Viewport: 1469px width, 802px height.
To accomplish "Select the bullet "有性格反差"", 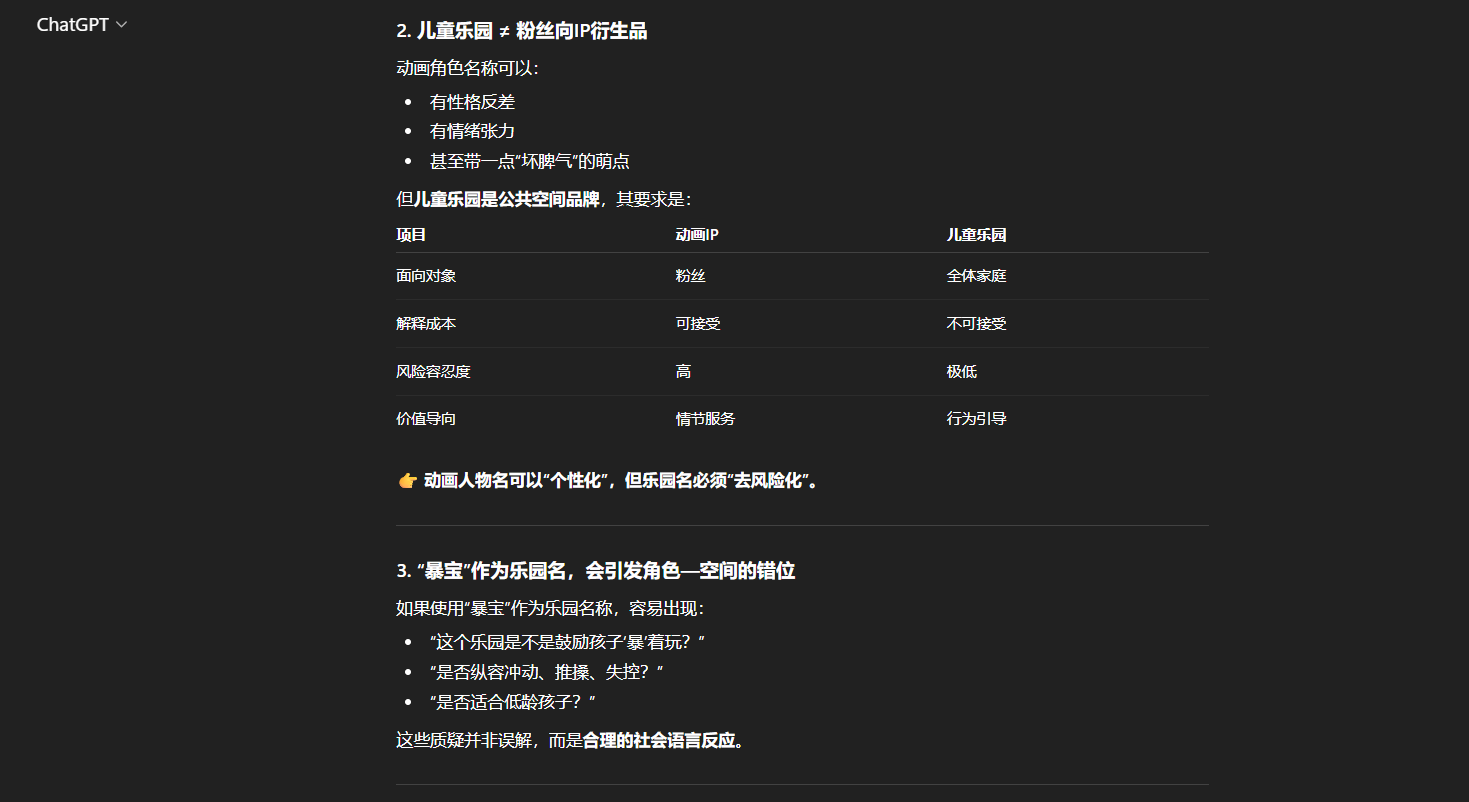I will click(472, 102).
